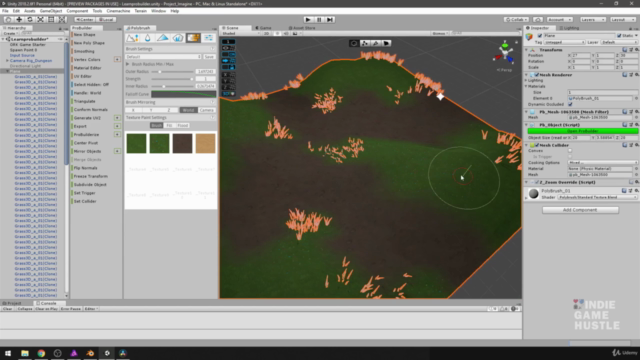Click New Shape in ProBuilder panel

pyautogui.click(x=84, y=35)
